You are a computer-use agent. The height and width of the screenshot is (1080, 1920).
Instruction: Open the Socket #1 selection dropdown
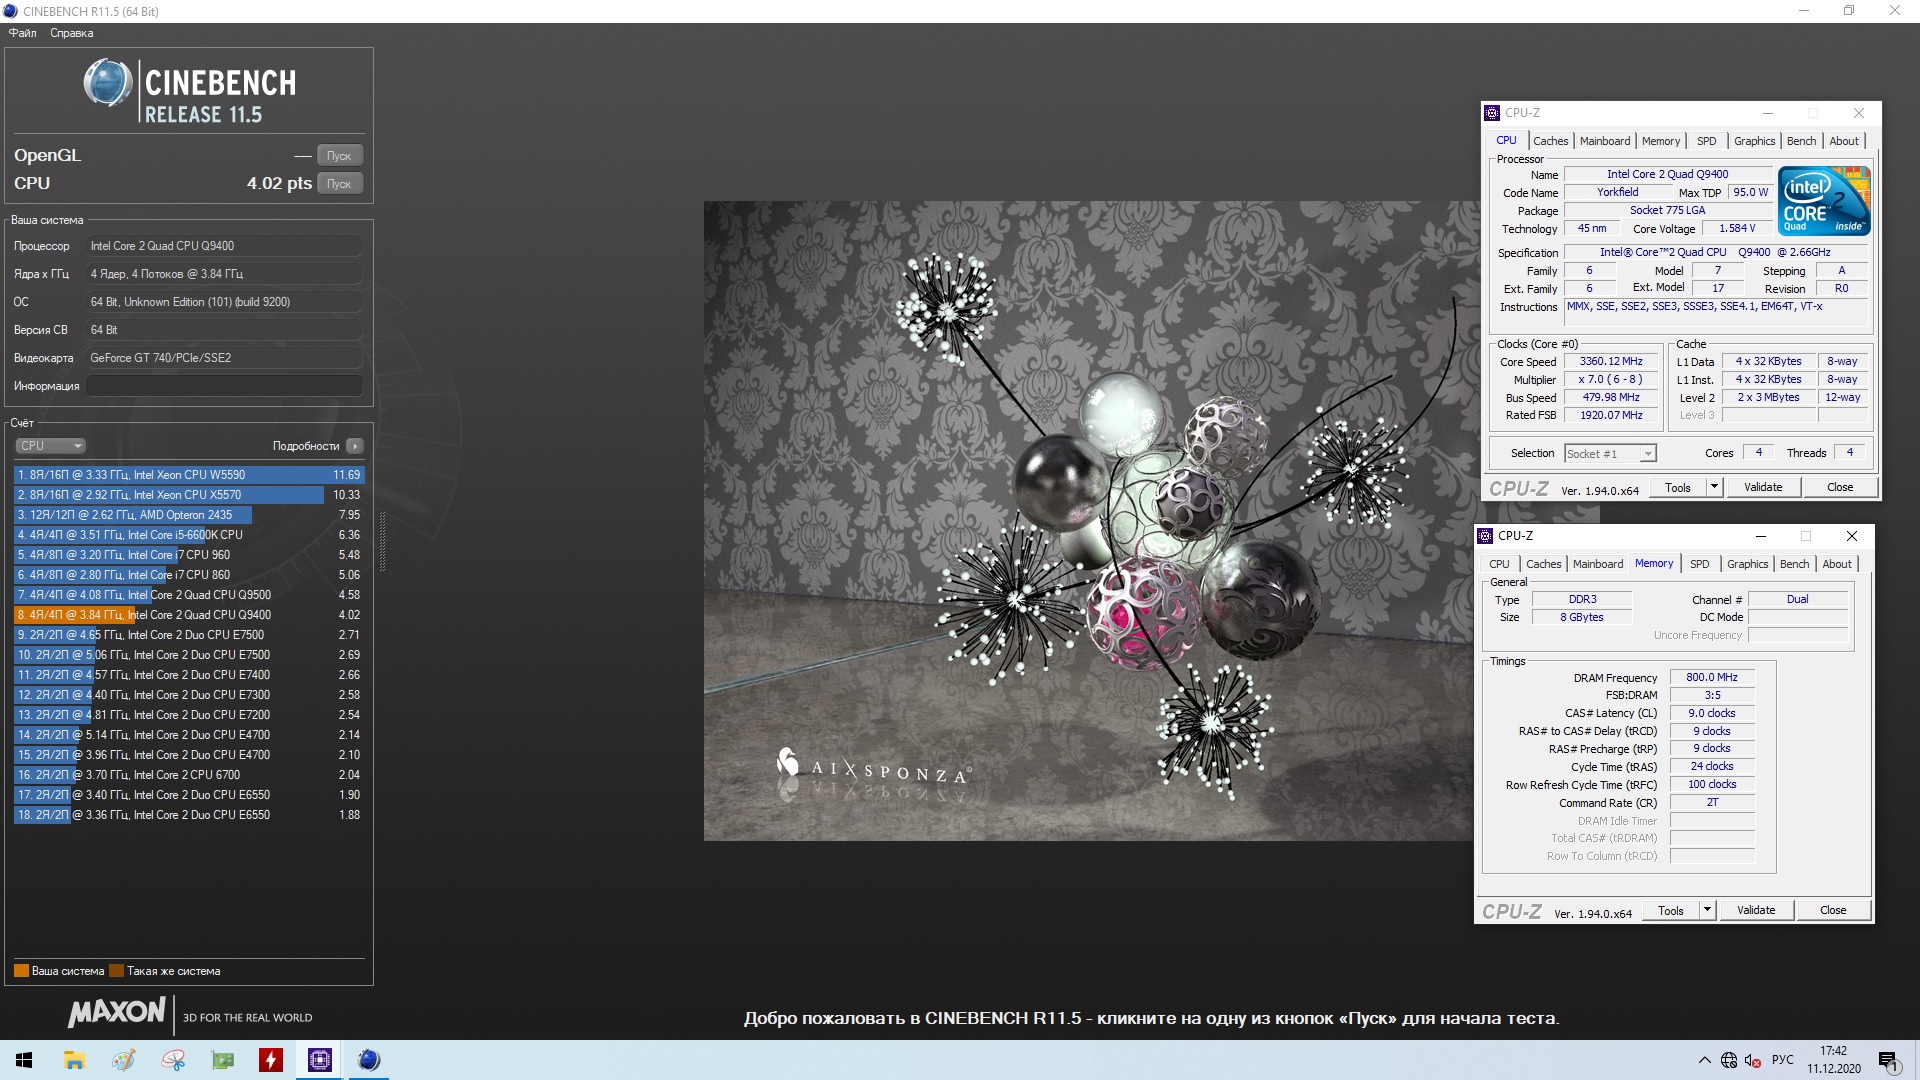[1610, 454]
